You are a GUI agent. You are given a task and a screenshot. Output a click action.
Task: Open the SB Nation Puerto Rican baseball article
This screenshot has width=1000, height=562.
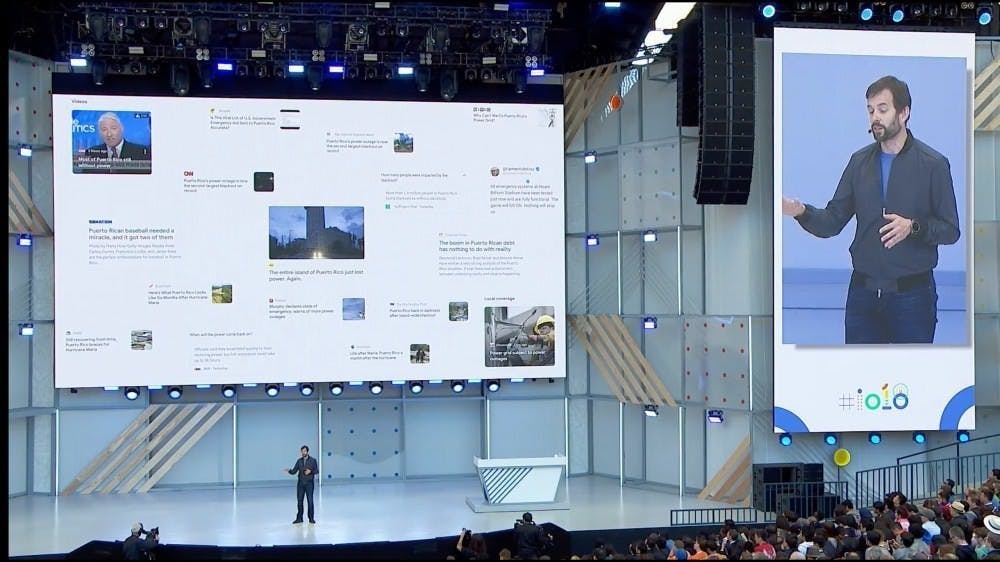tap(135, 242)
